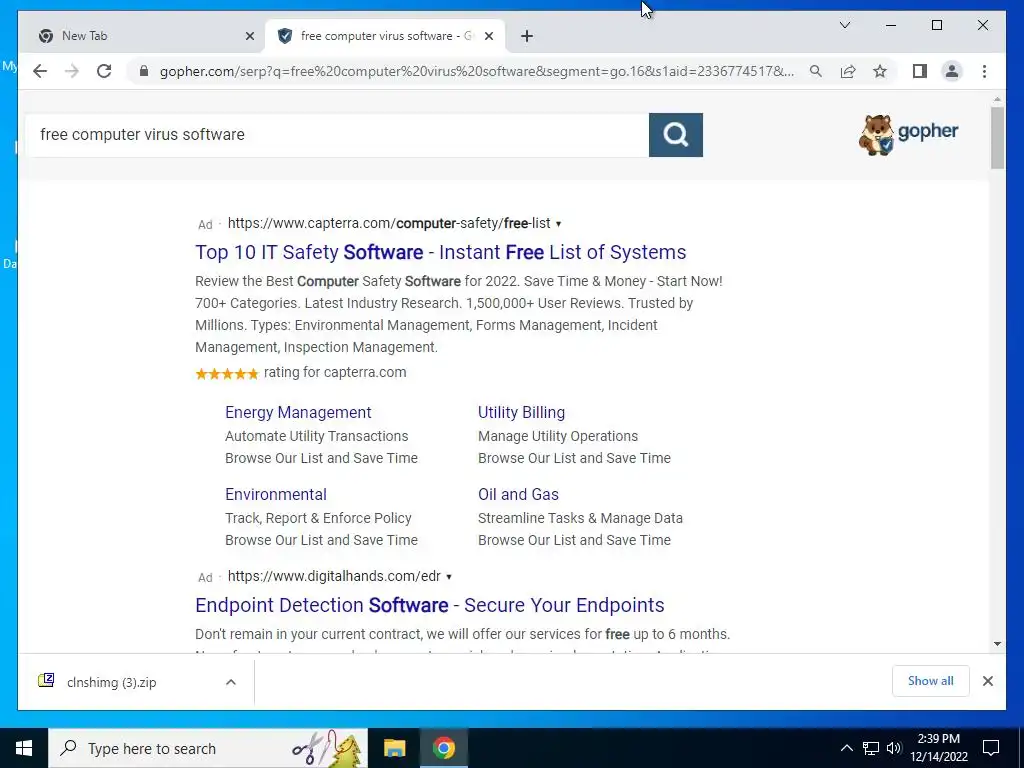Click the gopher logo
1024x768 pixels.
point(908,135)
